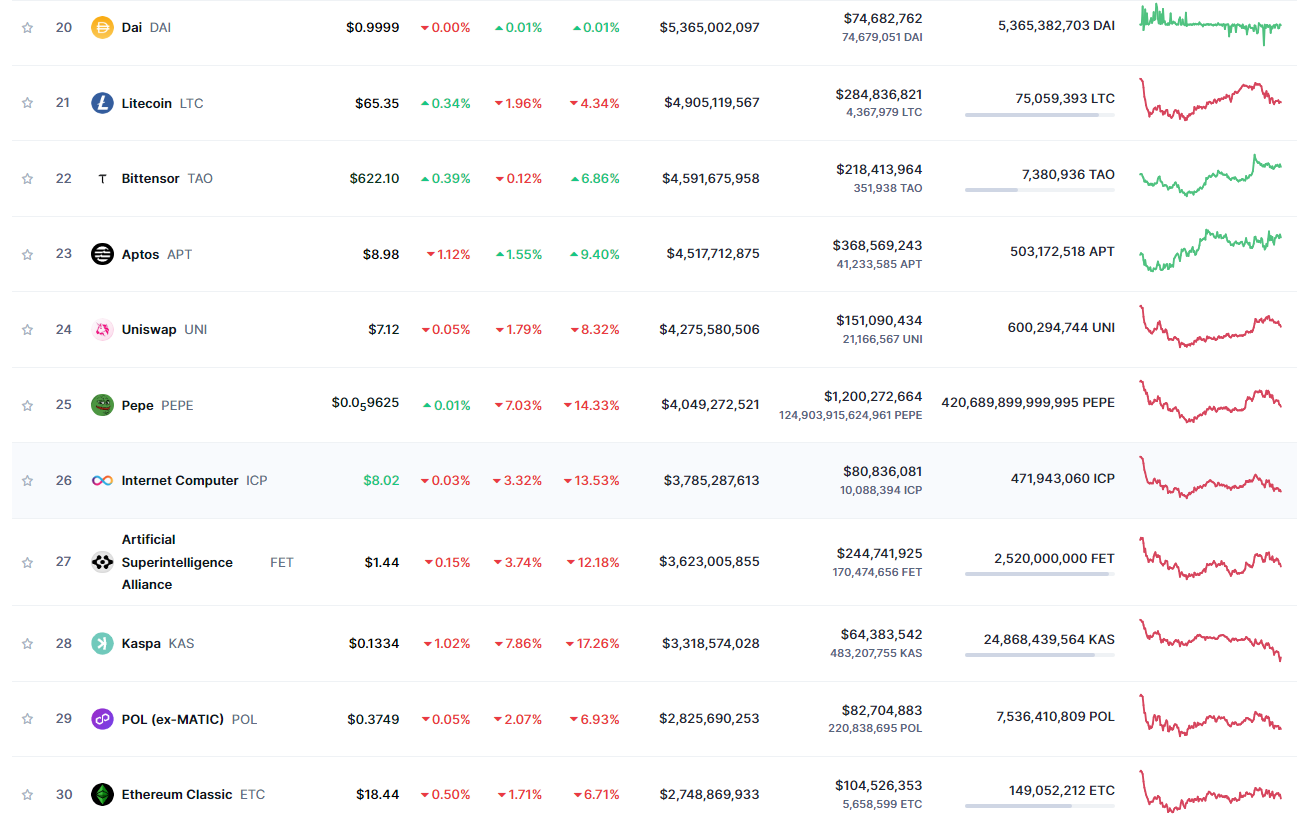Click Ethereum Classic volume $104,526,353

coord(879,785)
